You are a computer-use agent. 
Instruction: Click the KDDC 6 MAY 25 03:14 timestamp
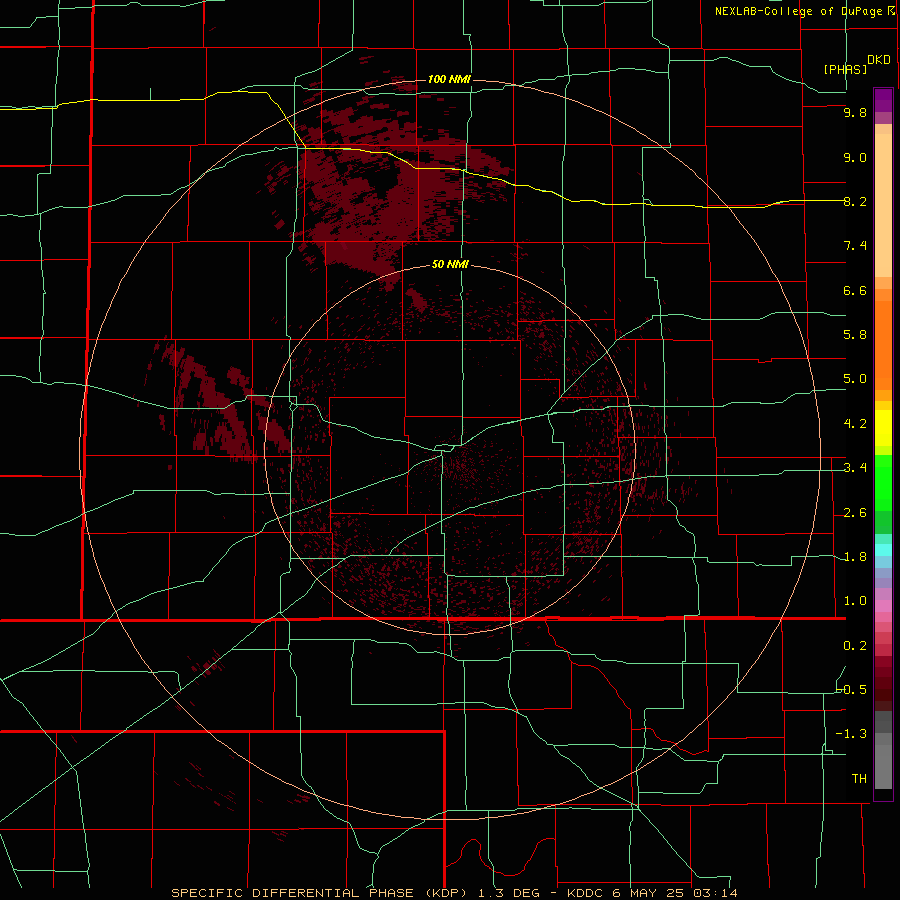tap(652, 893)
